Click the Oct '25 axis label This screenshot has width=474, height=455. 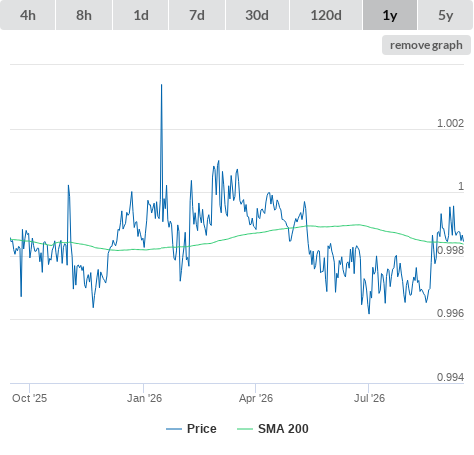pos(29,398)
